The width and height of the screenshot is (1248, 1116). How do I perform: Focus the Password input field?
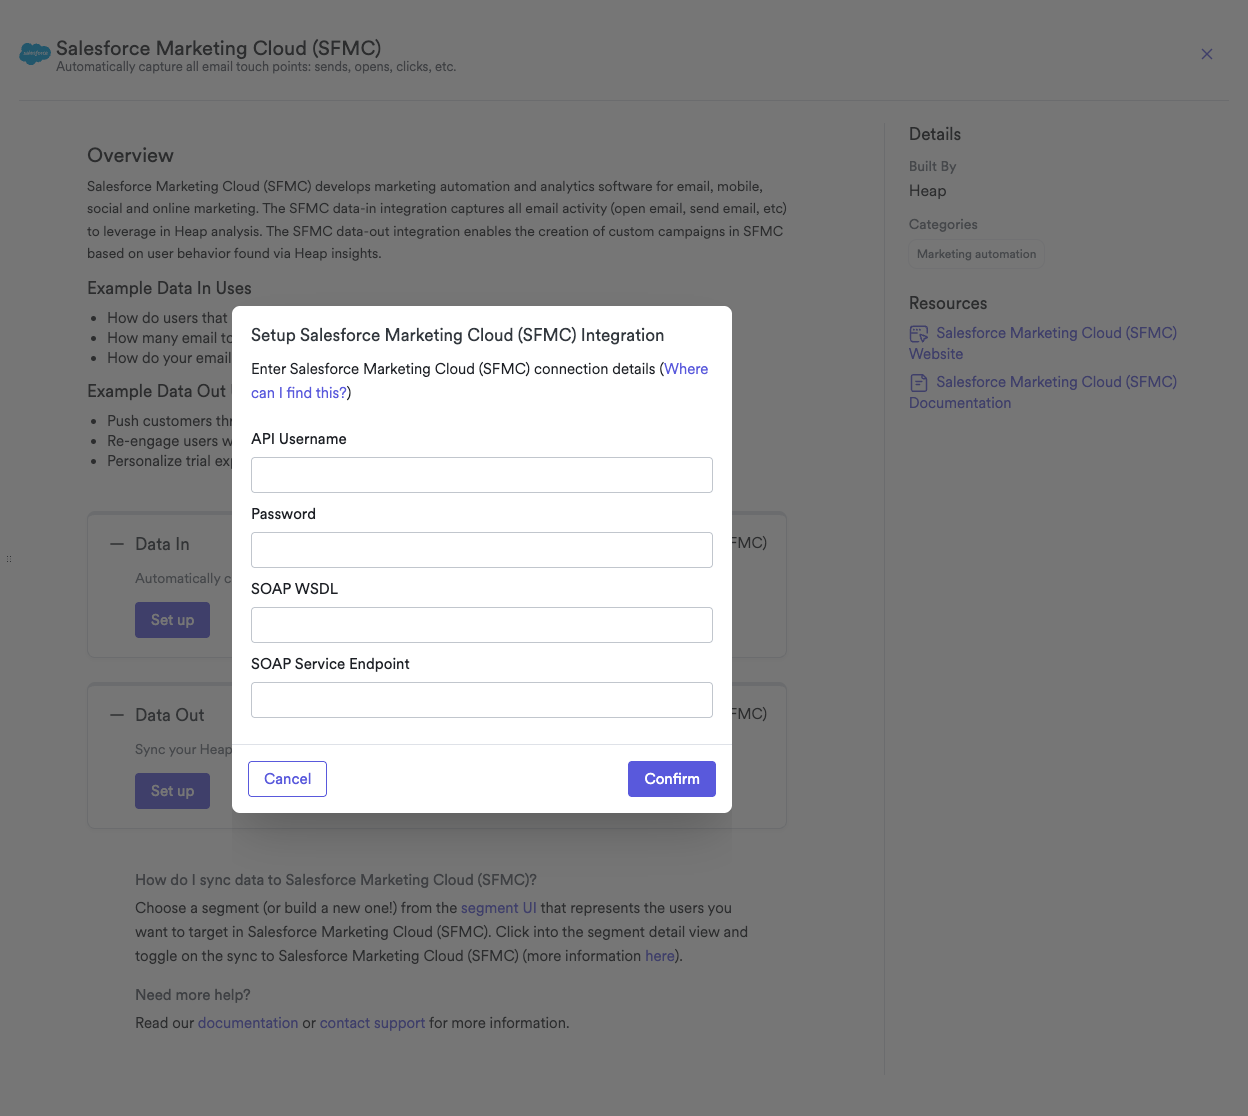[481, 550]
